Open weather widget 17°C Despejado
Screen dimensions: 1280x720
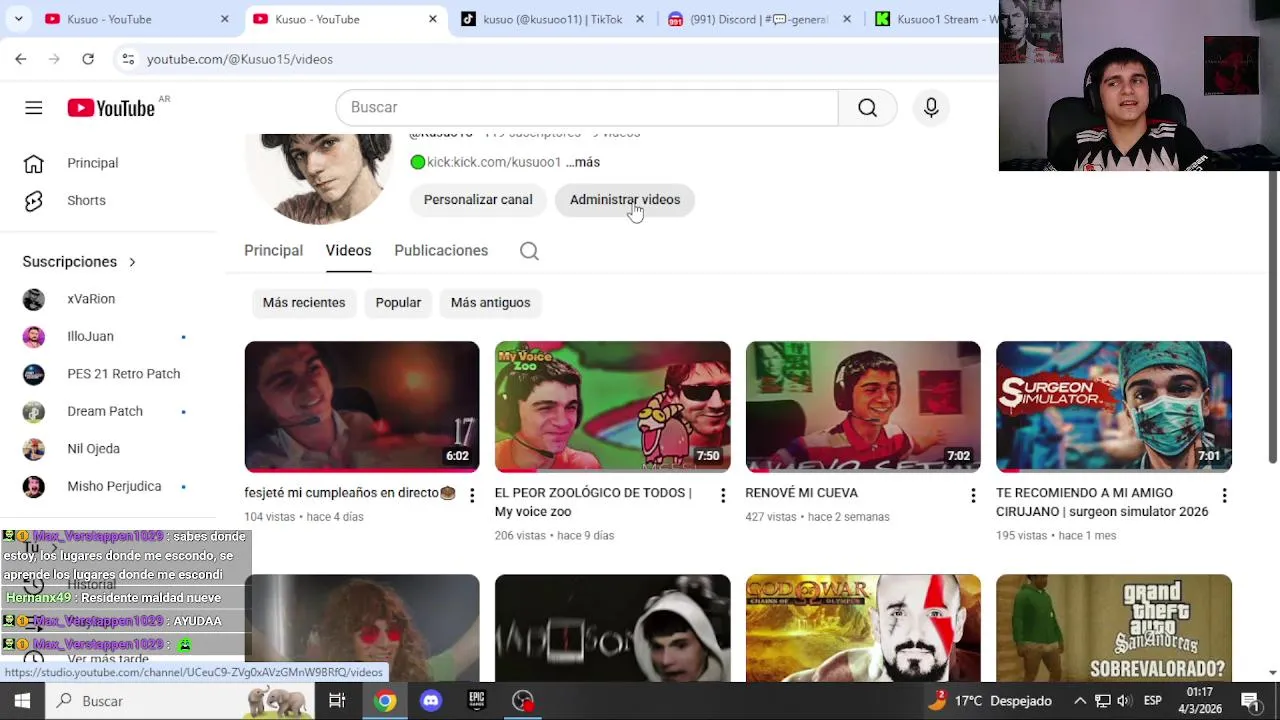pos(990,701)
